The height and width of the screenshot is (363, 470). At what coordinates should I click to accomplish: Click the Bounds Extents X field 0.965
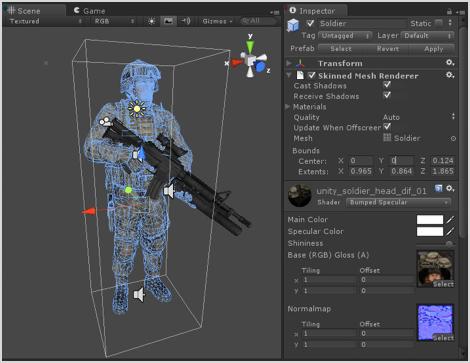[361, 171]
